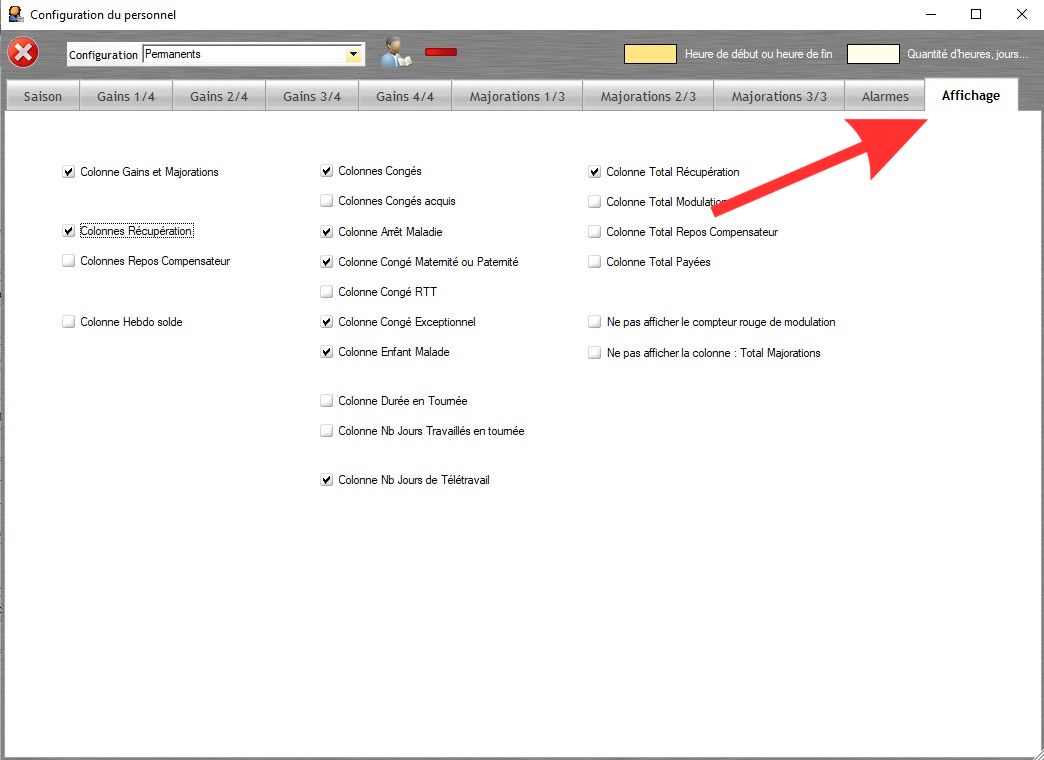Viewport: 1044px width, 760px height.
Task: Open the Gains 1/4 tab
Action: (126, 97)
